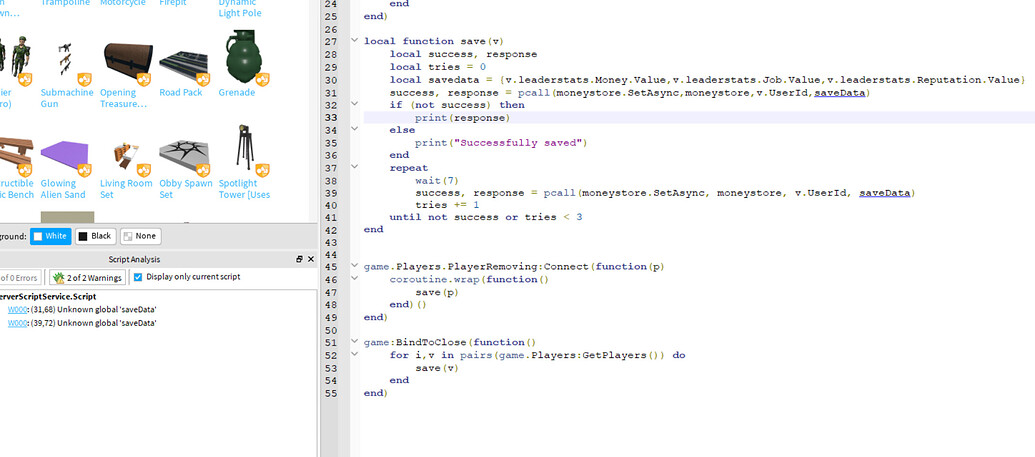Collapse BindToClose function at line 51
Screen dimensions: 1035x457
coord(354,342)
